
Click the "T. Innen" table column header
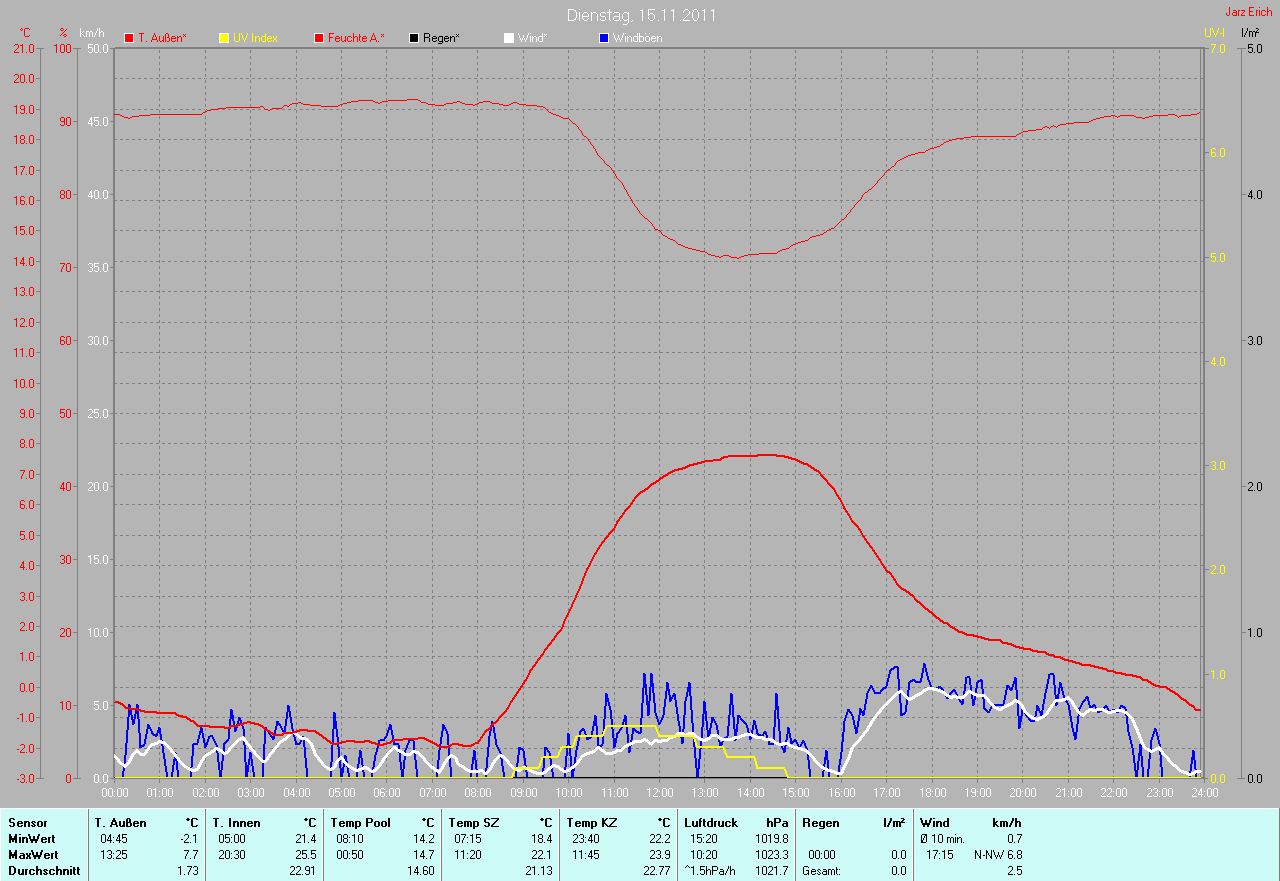coord(237,823)
